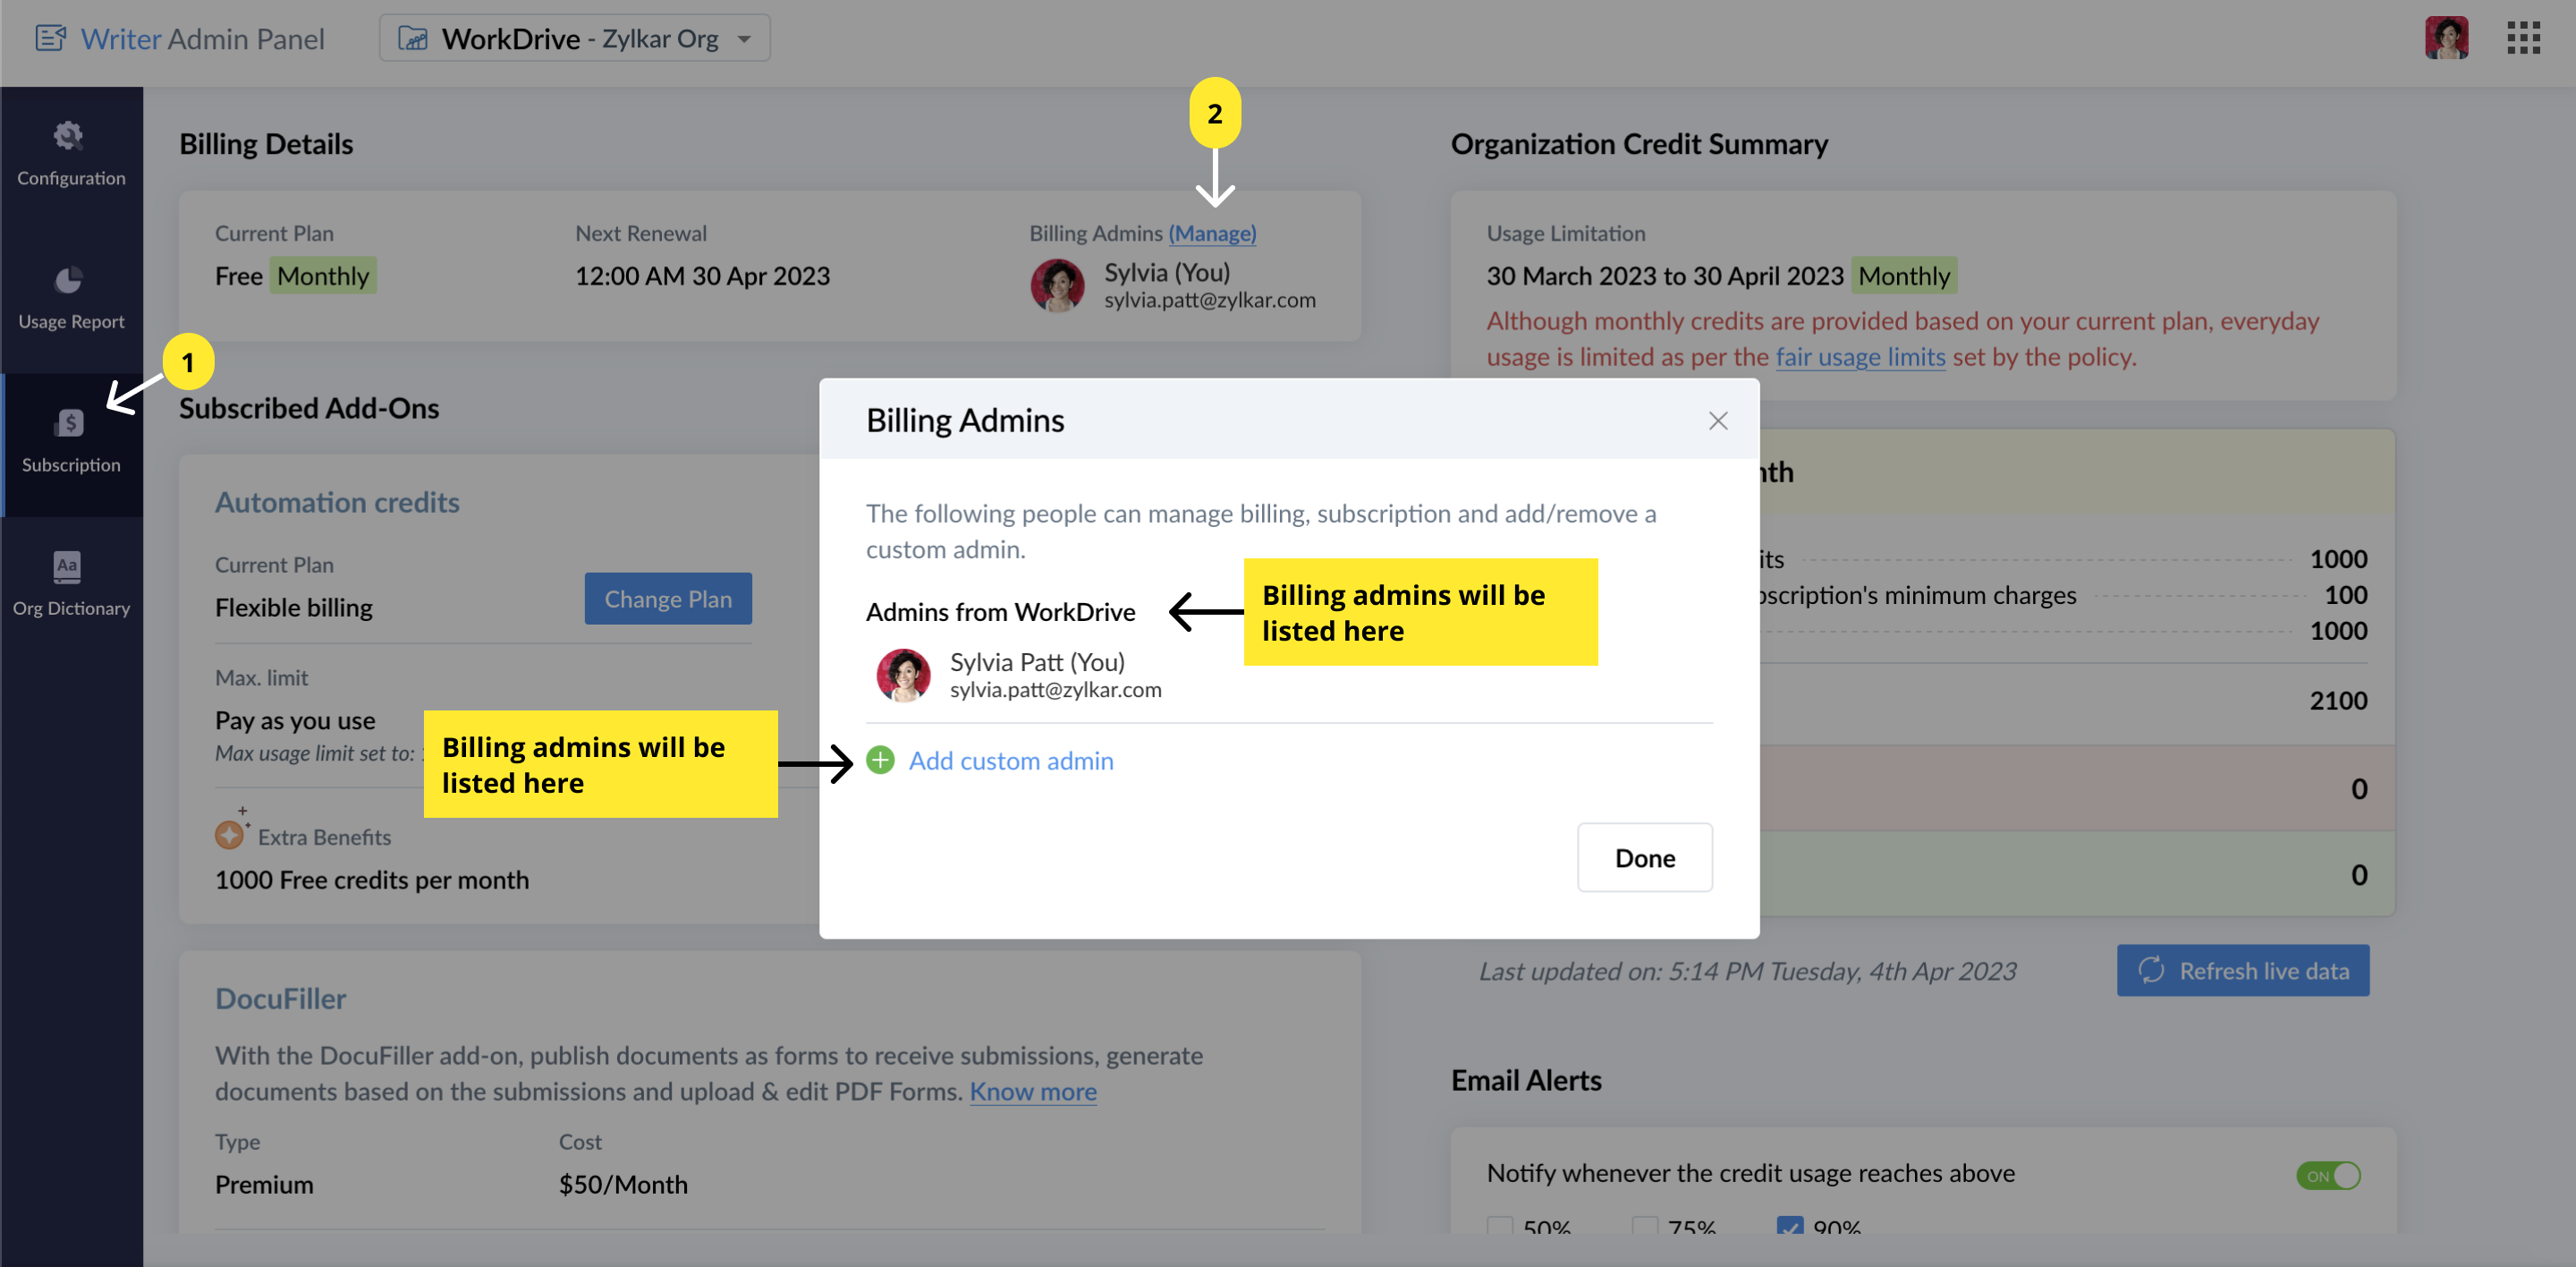2576x1267 pixels.
Task: Check the 75% notification checkbox
Action: tap(1644, 1226)
